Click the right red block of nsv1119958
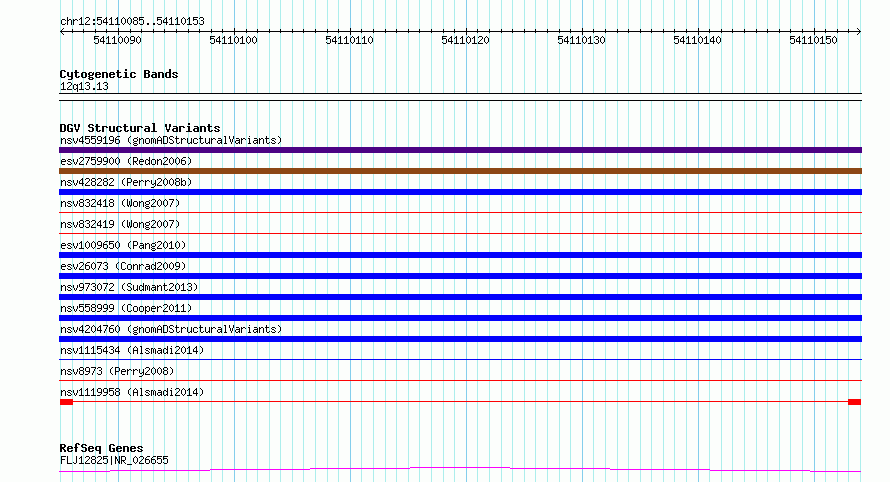 pos(855,402)
